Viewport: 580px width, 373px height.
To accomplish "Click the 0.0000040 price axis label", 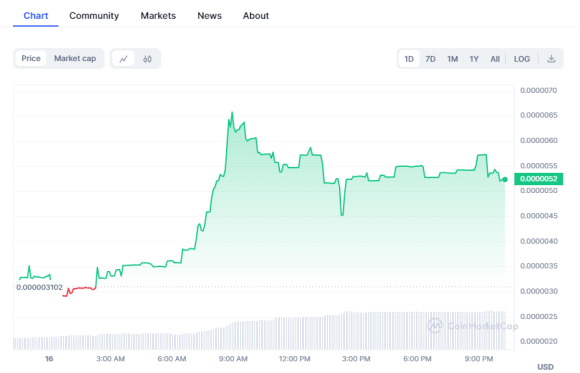I will click(x=539, y=241).
